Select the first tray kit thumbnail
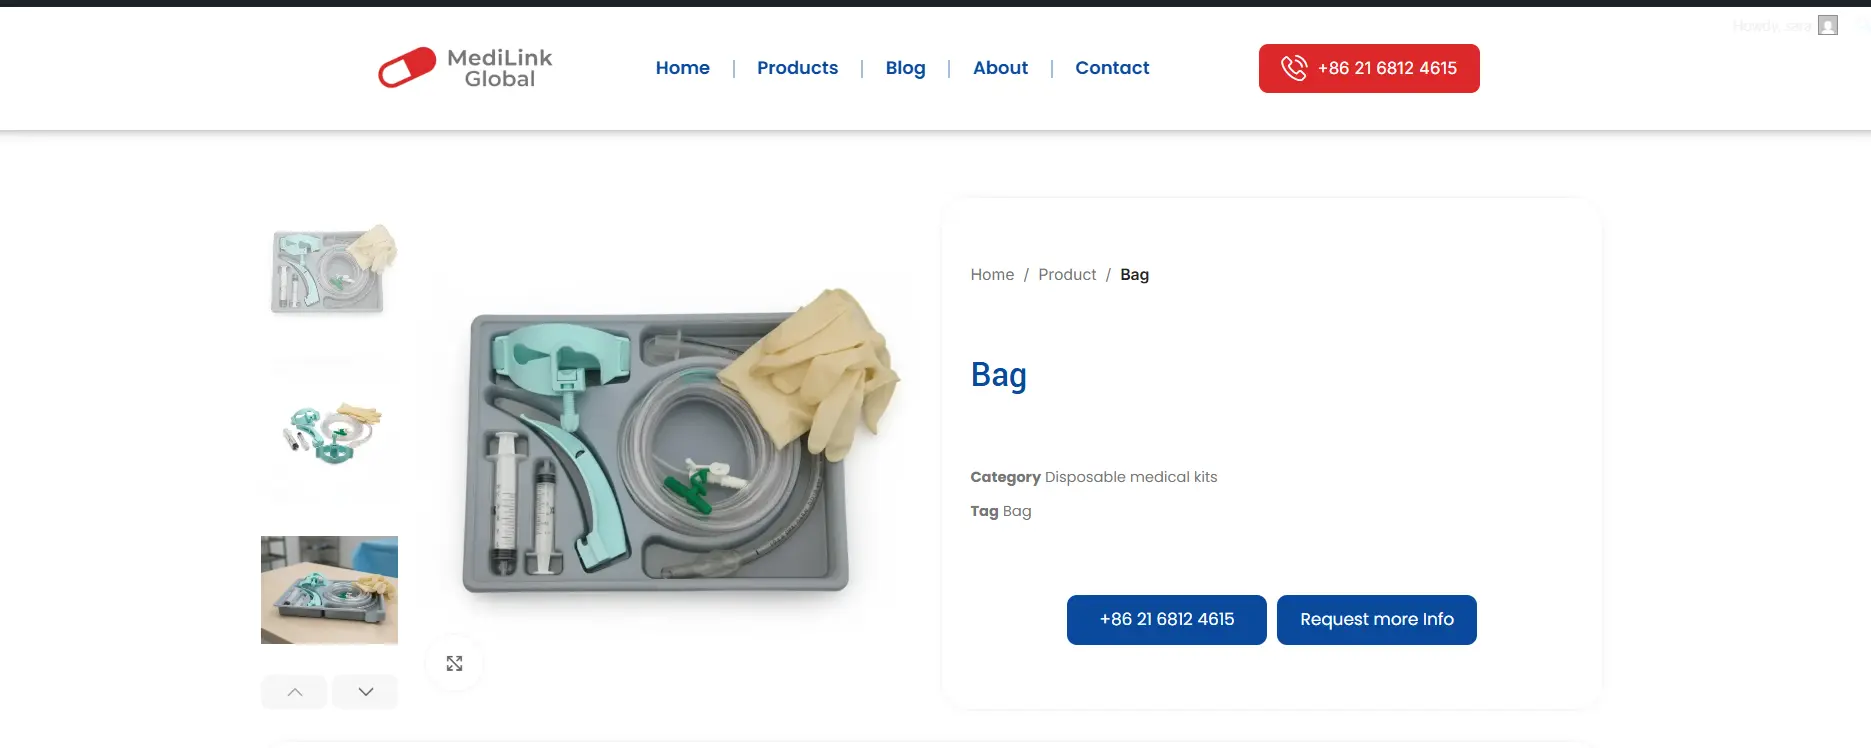The width and height of the screenshot is (1871, 748). coord(330,270)
